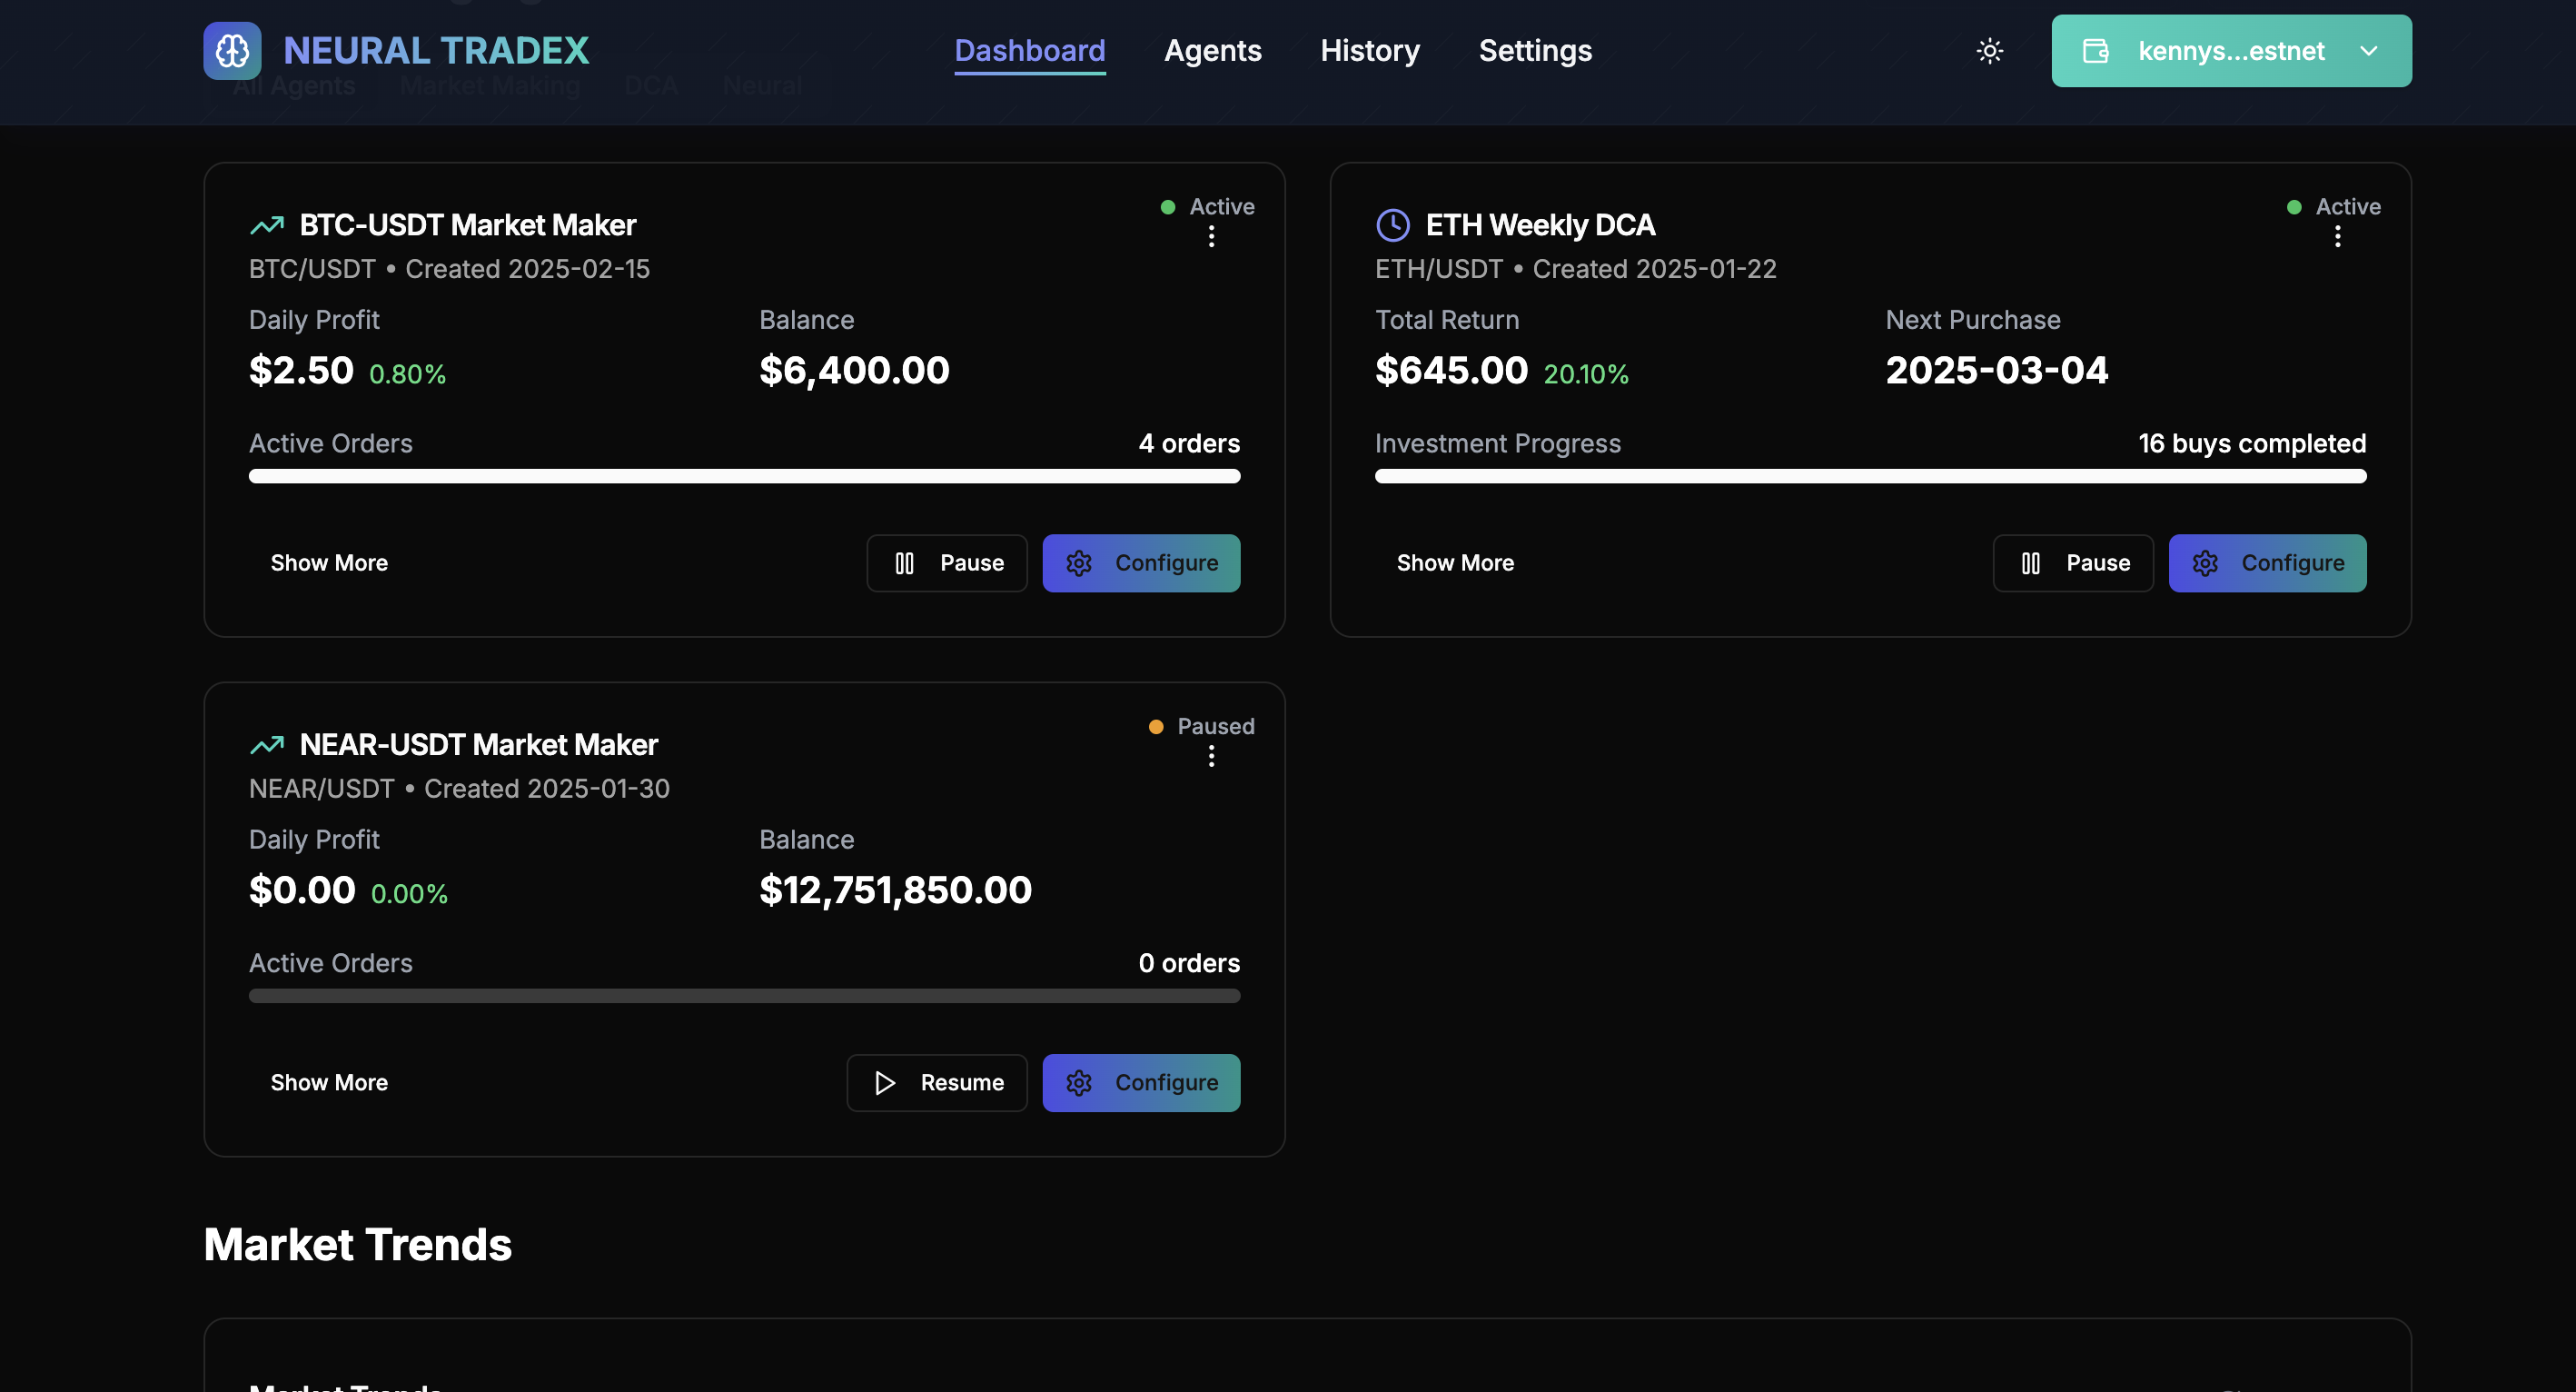Resume the NEAR-USDT Market Maker agent
The width and height of the screenshot is (2576, 1392).
(x=936, y=1083)
